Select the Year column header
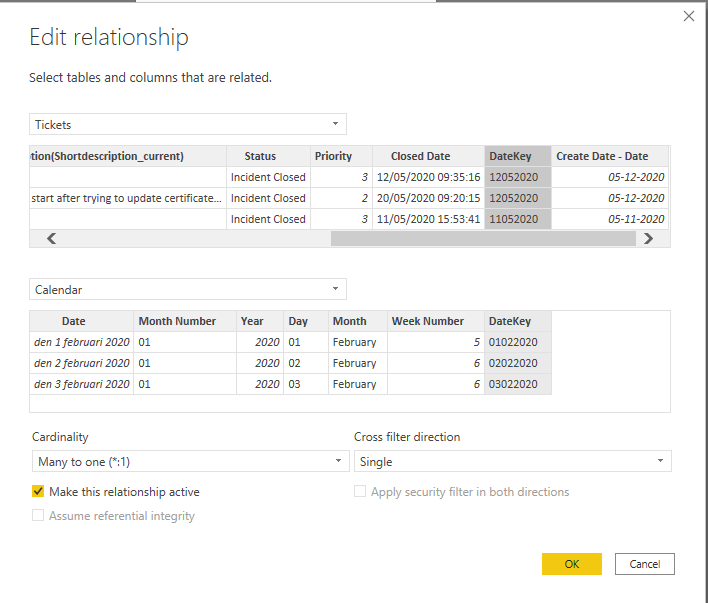 (x=260, y=321)
